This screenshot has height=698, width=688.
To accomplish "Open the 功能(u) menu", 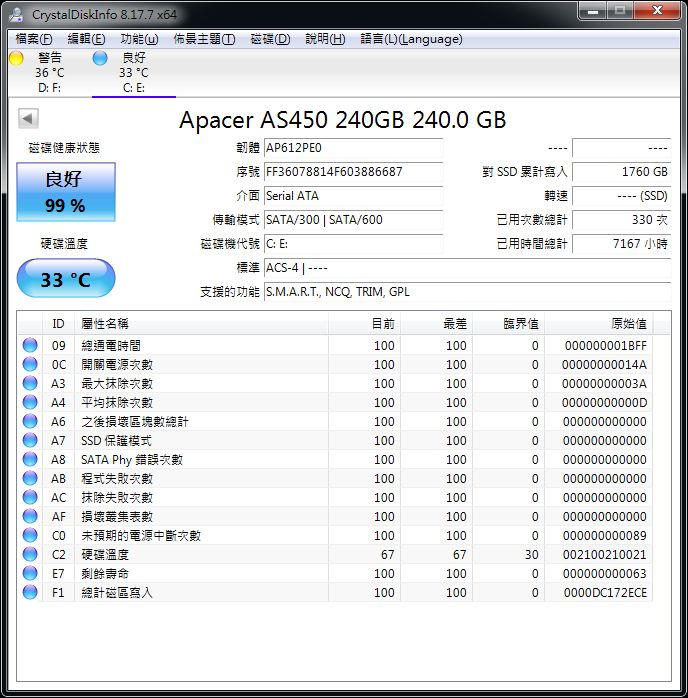I will coord(139,39).
